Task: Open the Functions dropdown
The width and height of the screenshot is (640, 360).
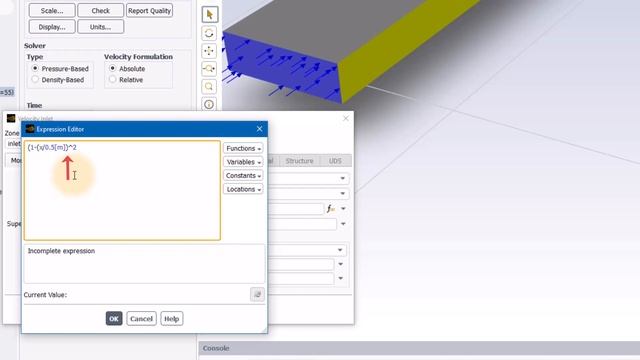Action: tap(243, 148)
